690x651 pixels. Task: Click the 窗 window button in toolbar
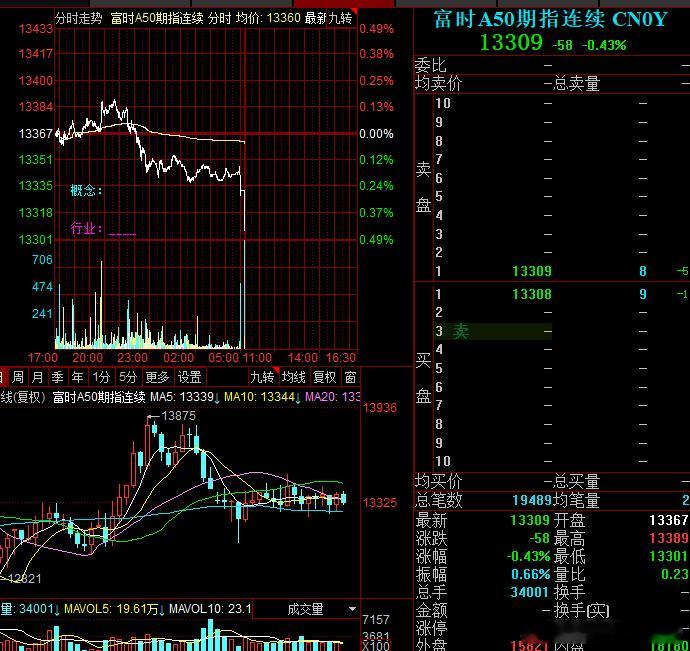[350, 377]
